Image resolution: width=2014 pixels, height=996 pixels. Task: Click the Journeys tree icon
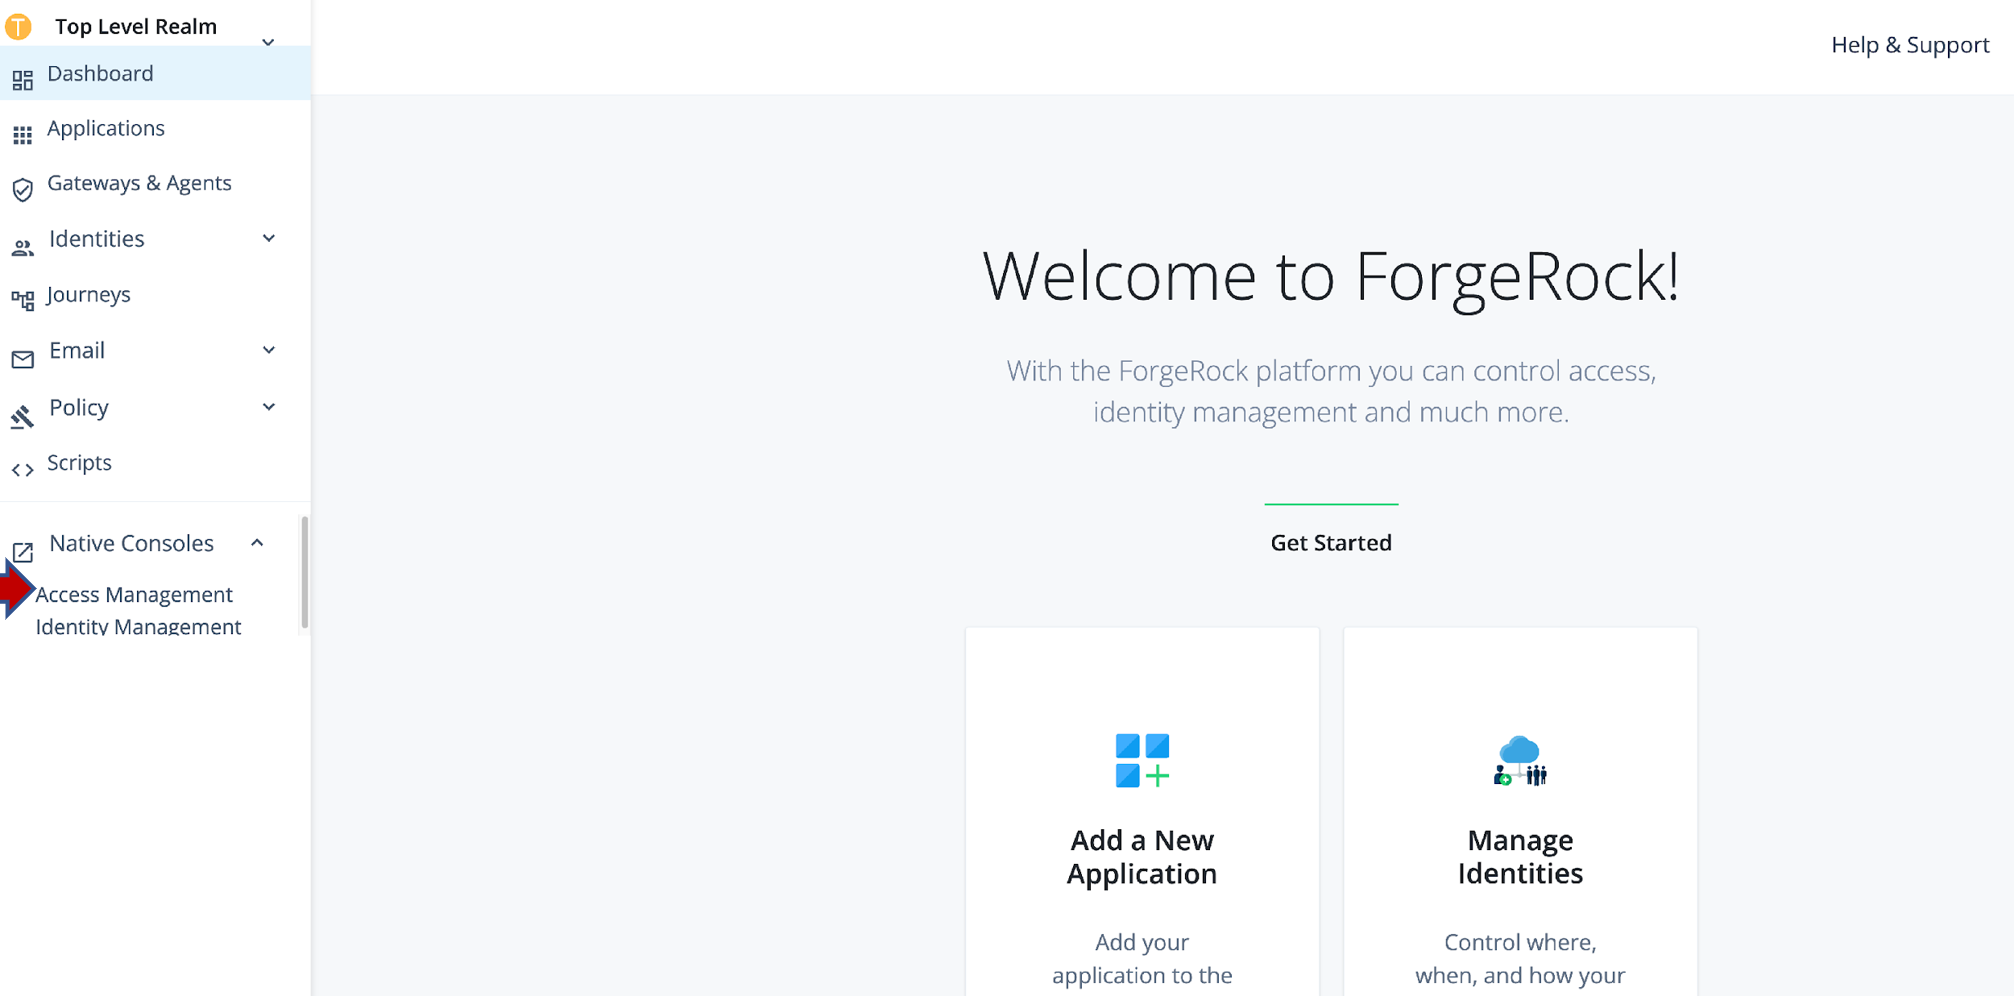coord(22,299)
